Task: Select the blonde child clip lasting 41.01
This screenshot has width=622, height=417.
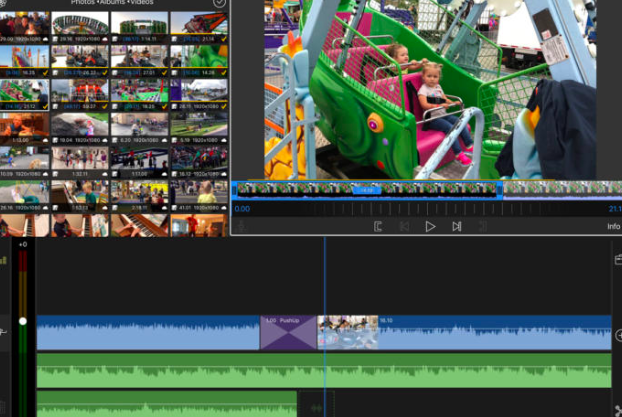Action: tap(199, 196)
